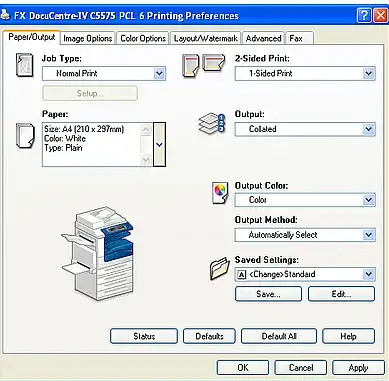Image resolution: width=389 pixels, height=381 pixels.
Task: Click the Paper list scroll down arrow
Action: (x=146, y=160)
